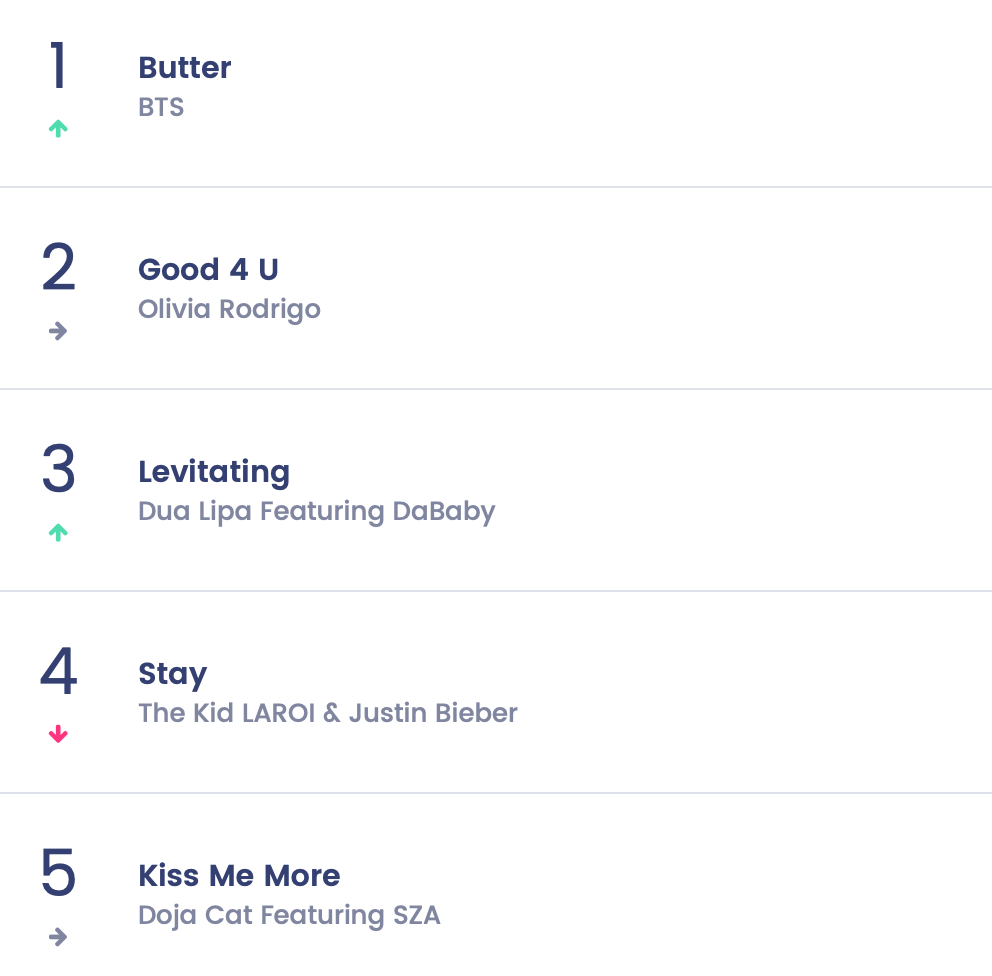992x976 pixels.
Task: Click the pink down arrow under rank 4
Action: click(58, 734)
